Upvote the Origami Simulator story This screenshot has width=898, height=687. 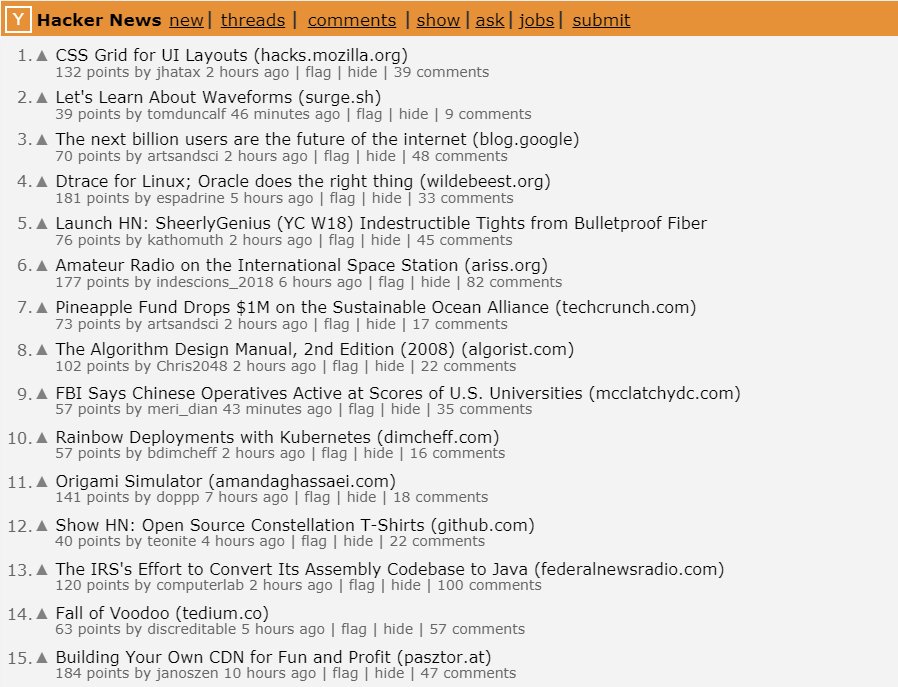(x=42, y=482)
